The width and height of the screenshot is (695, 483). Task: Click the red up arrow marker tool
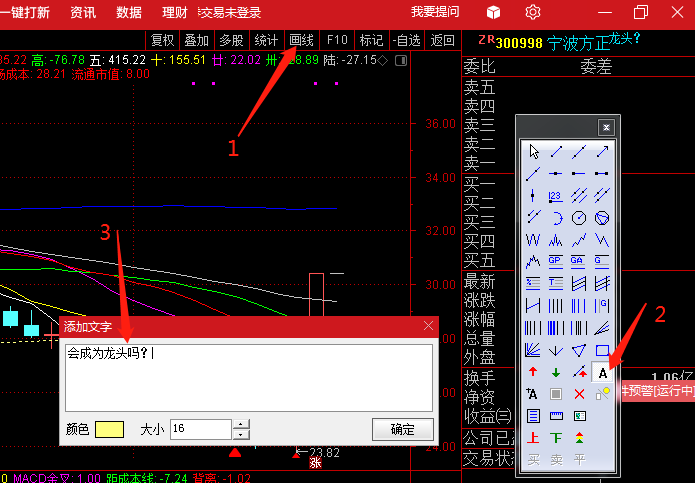click(x=534, y=372)
